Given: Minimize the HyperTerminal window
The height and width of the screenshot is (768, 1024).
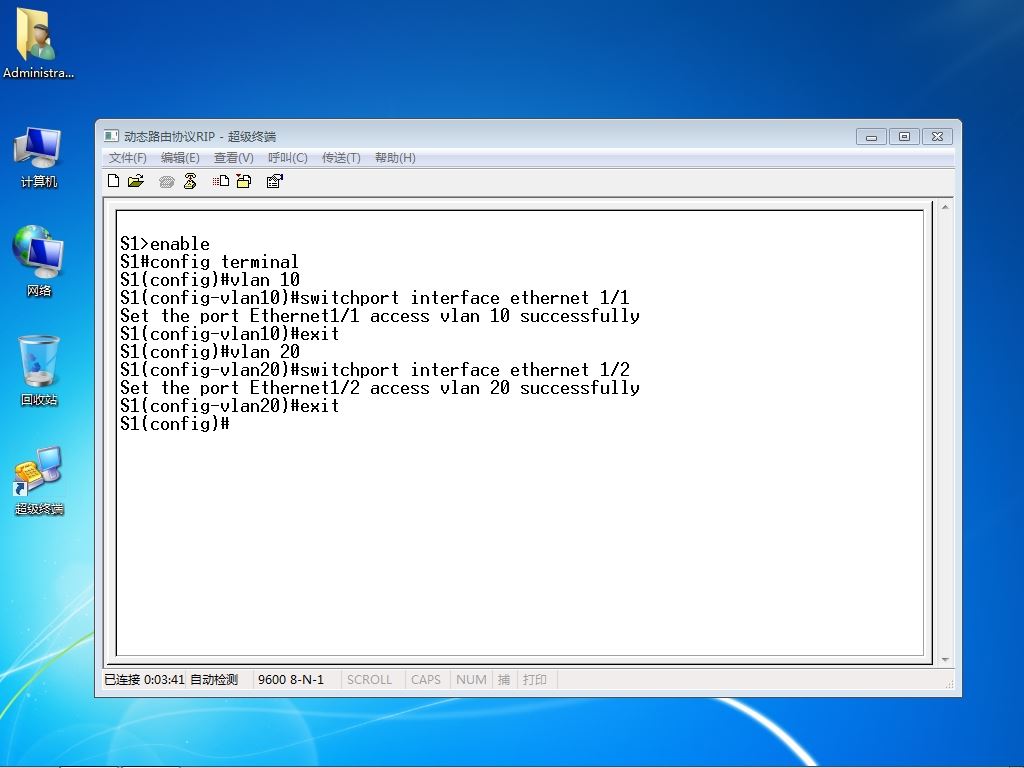Looking at the screenshot, I should (871, 136).
